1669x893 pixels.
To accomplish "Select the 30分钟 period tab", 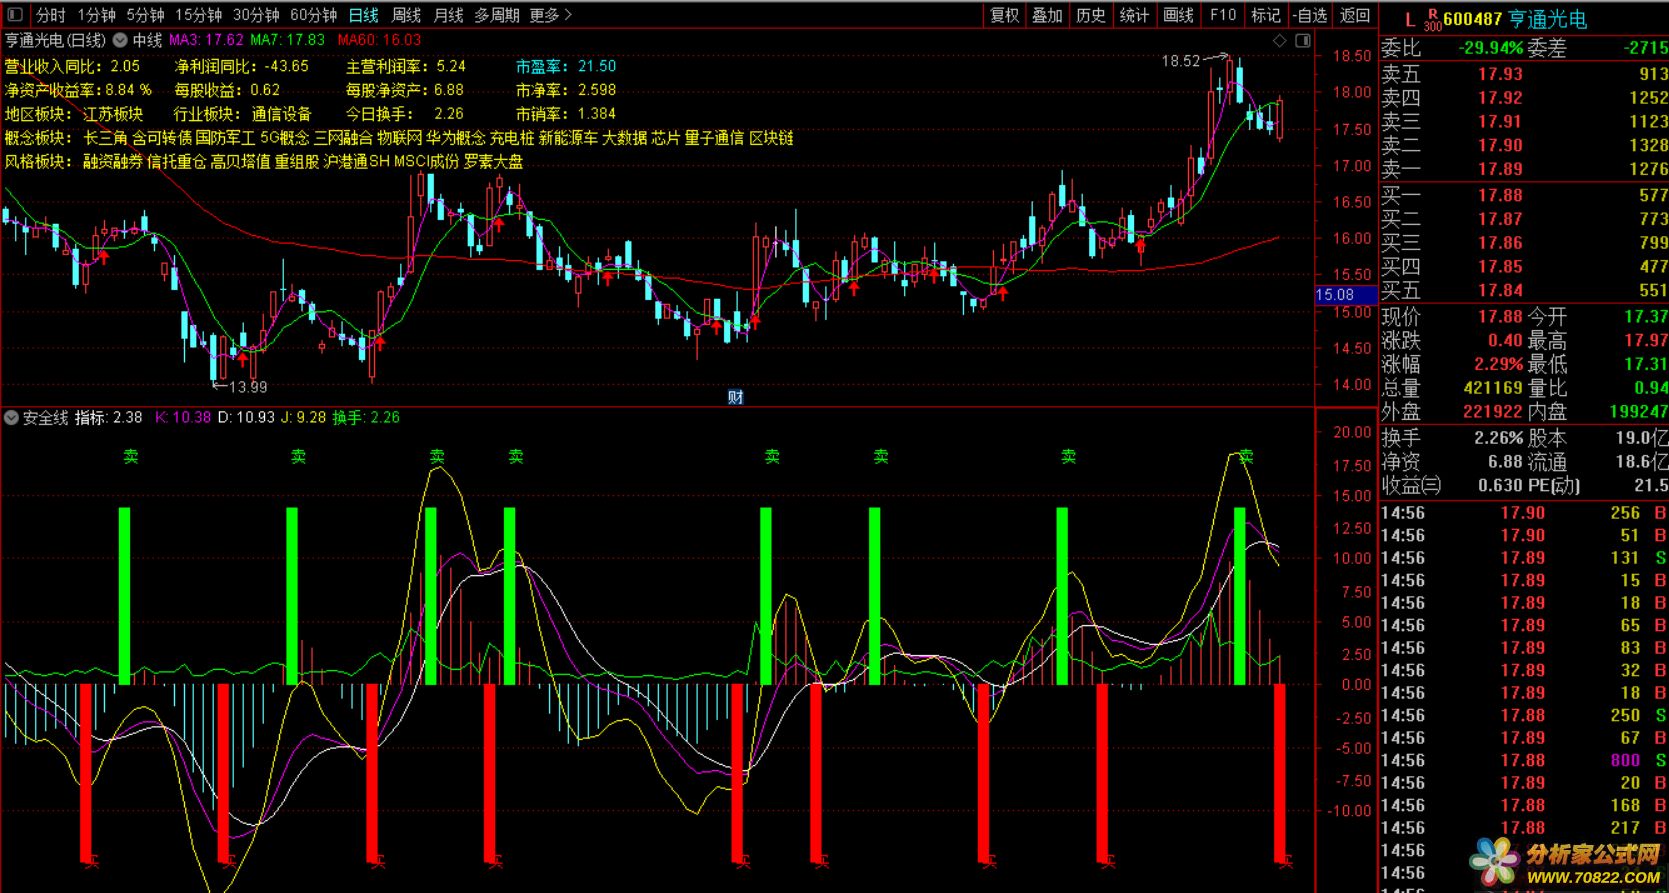I will coord(256,15).
